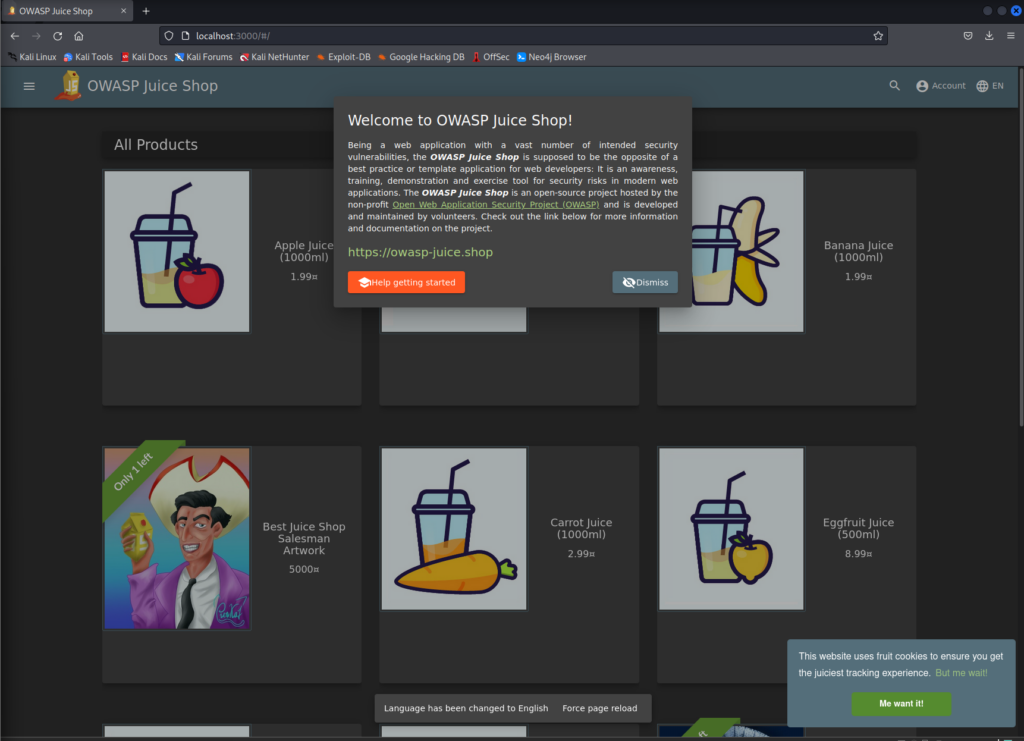
Task: Open the EN language selector
Action: coord(989,86)
